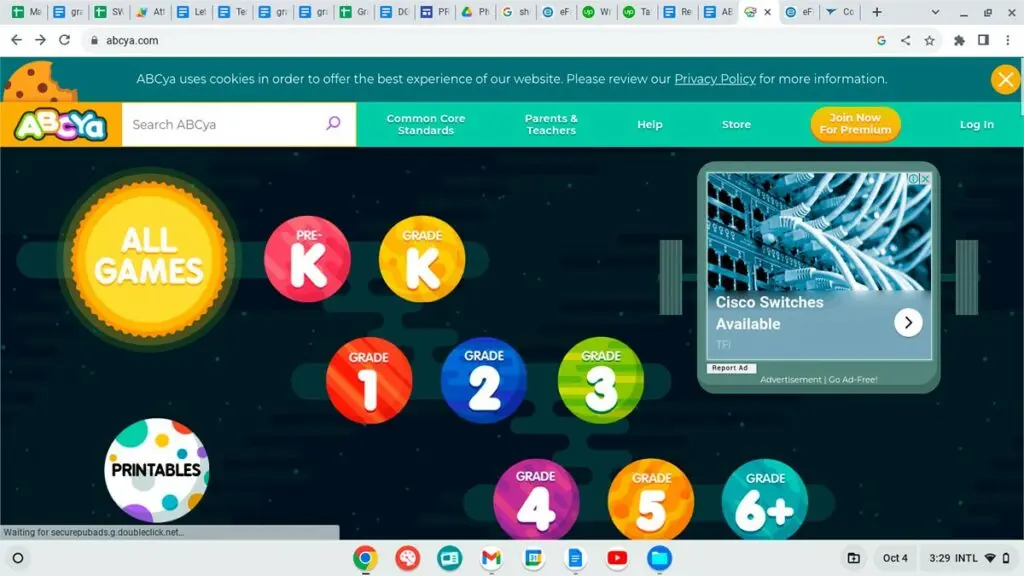Toggle the browser side panel
Image resolution: width=1024 pixels, height=576 pixels.
pos(983,40)
